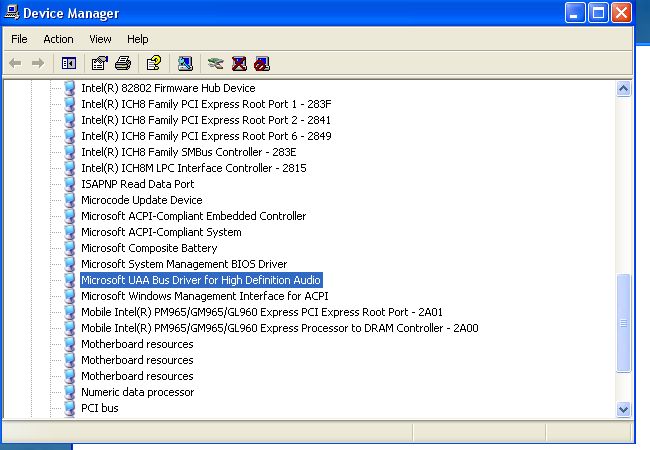Click icon beside Numeric data processor
This screenshot has height=450, width=650.
pyautogui.click(x=70, y=392)
